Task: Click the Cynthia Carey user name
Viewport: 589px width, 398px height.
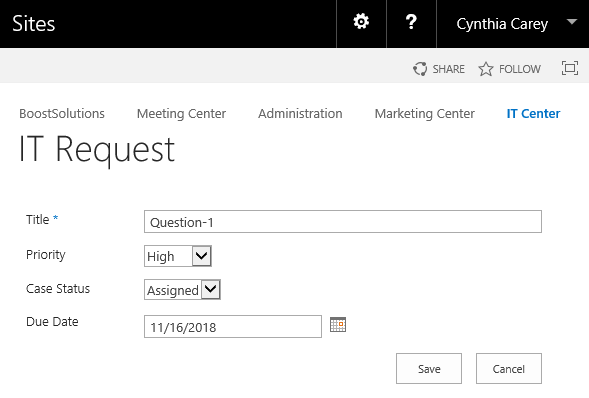Action: point(502,24)
